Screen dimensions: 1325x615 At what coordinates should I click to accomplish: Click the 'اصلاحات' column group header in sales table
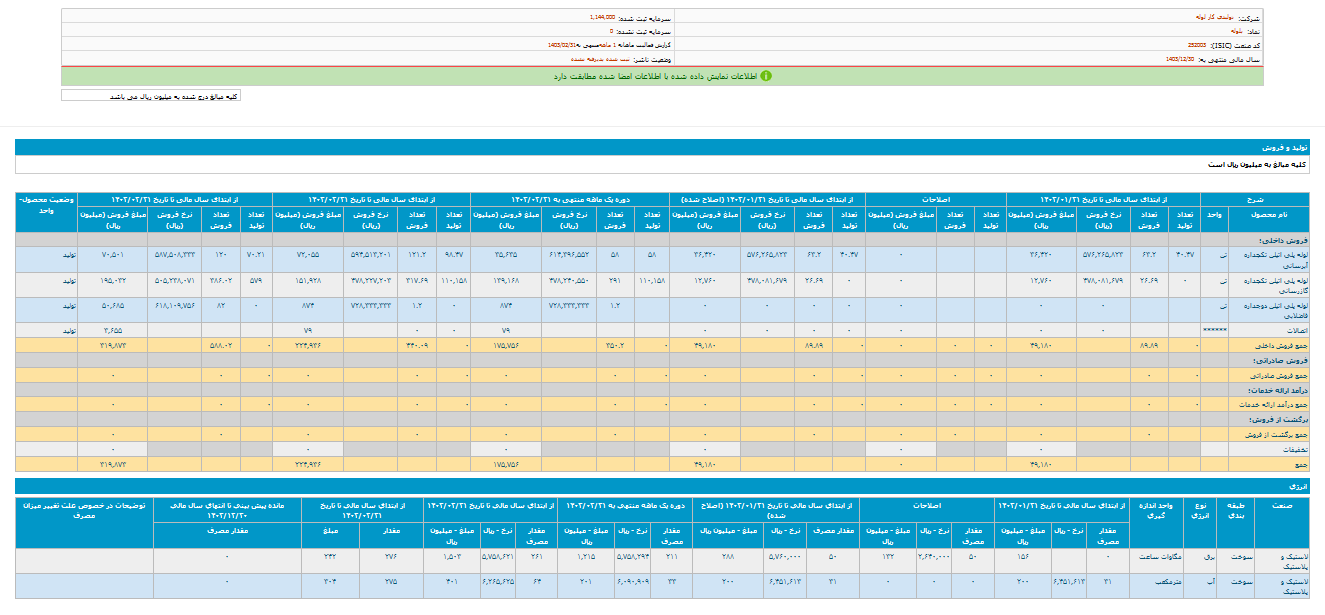(x=936, y=198)
